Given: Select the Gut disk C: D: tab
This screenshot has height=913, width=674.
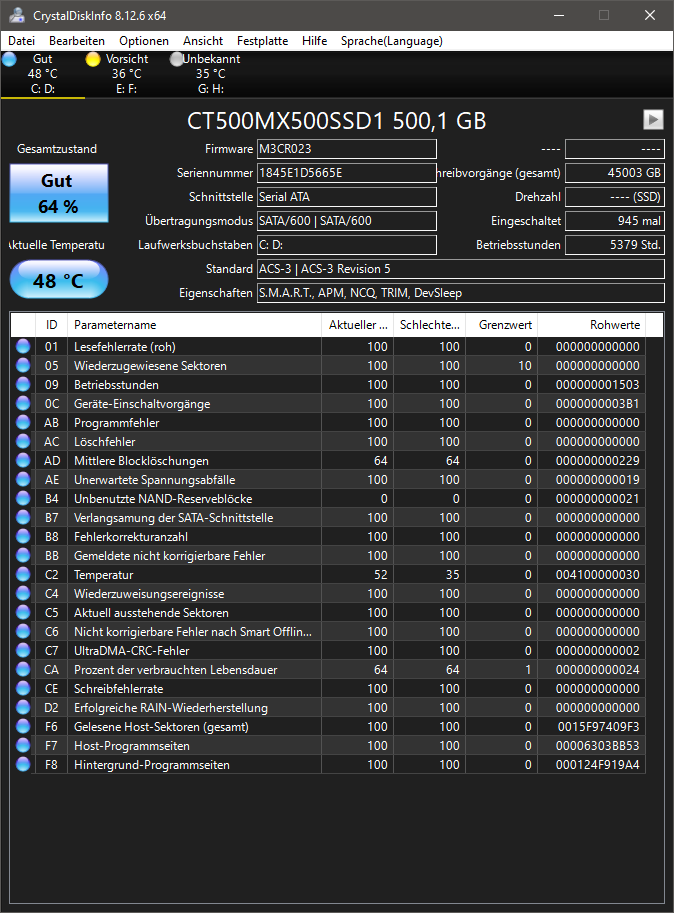Looking at the screenshot, I should pyautogui.click(x=42, y=74).
